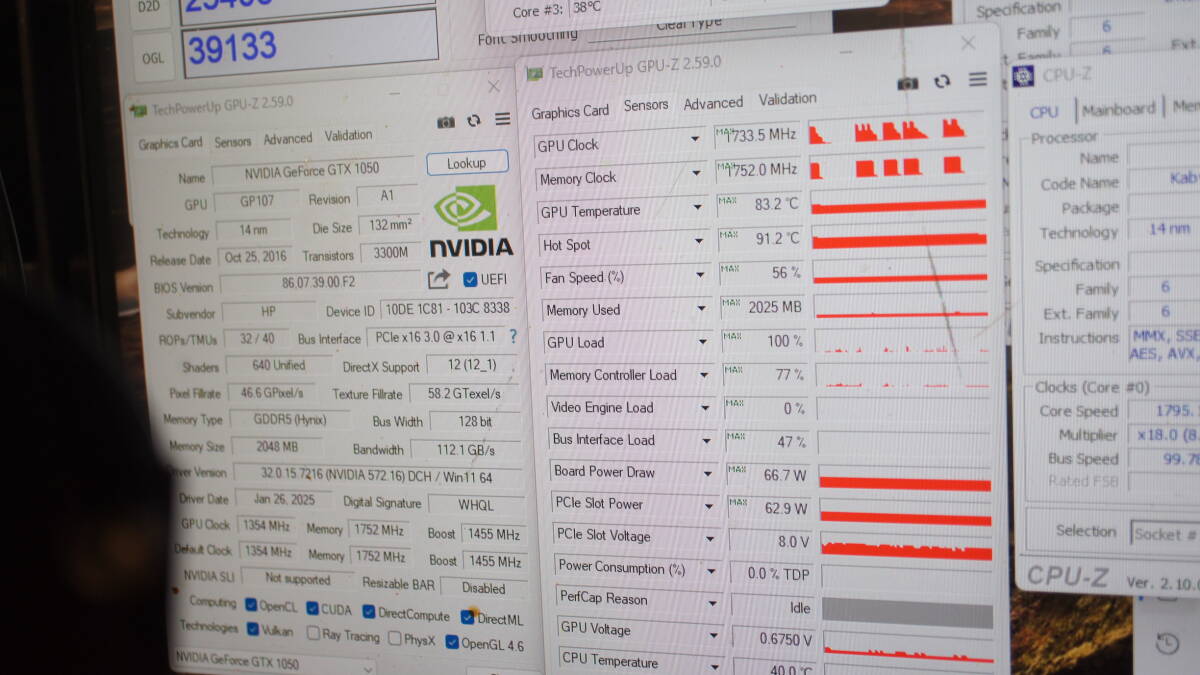Viewport: 1200px width, 675px height.
Task: Click the BIOS Version field 86.07.39.00.F2
Action: [x=318, y=283]
